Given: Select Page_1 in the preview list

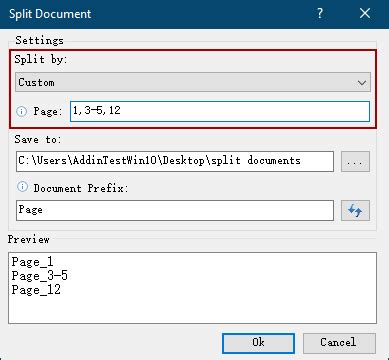Looking at the screenshot, I should coord(33,262).
